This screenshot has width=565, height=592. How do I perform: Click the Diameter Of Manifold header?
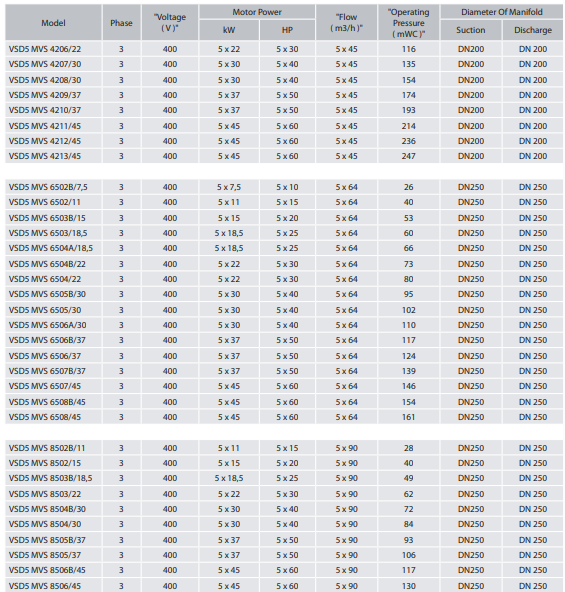(502, 12)
